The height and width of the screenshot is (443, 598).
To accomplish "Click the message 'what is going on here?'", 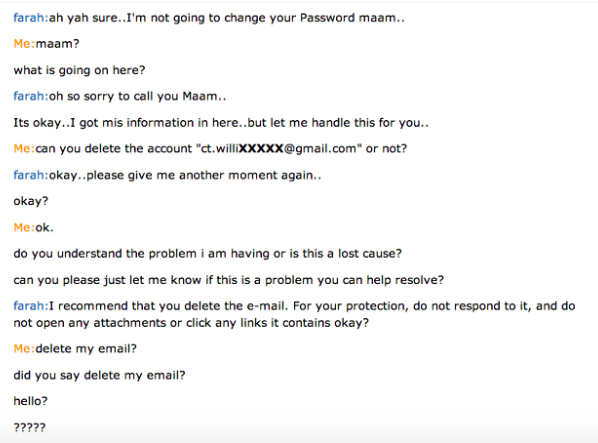I will coord(79,71).
